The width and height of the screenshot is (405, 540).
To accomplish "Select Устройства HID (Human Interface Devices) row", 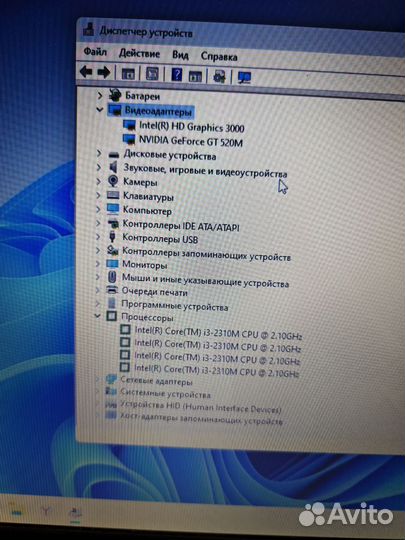I will pyautogui.click(x=200, y=407).
